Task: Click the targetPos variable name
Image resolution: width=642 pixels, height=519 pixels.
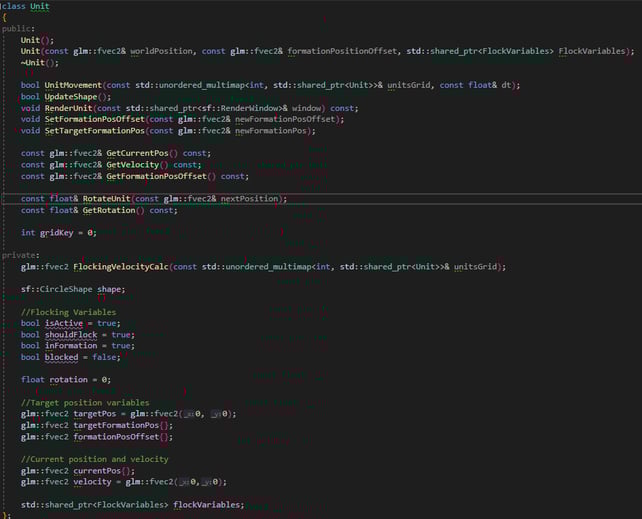Action: (x=95, y=414)
